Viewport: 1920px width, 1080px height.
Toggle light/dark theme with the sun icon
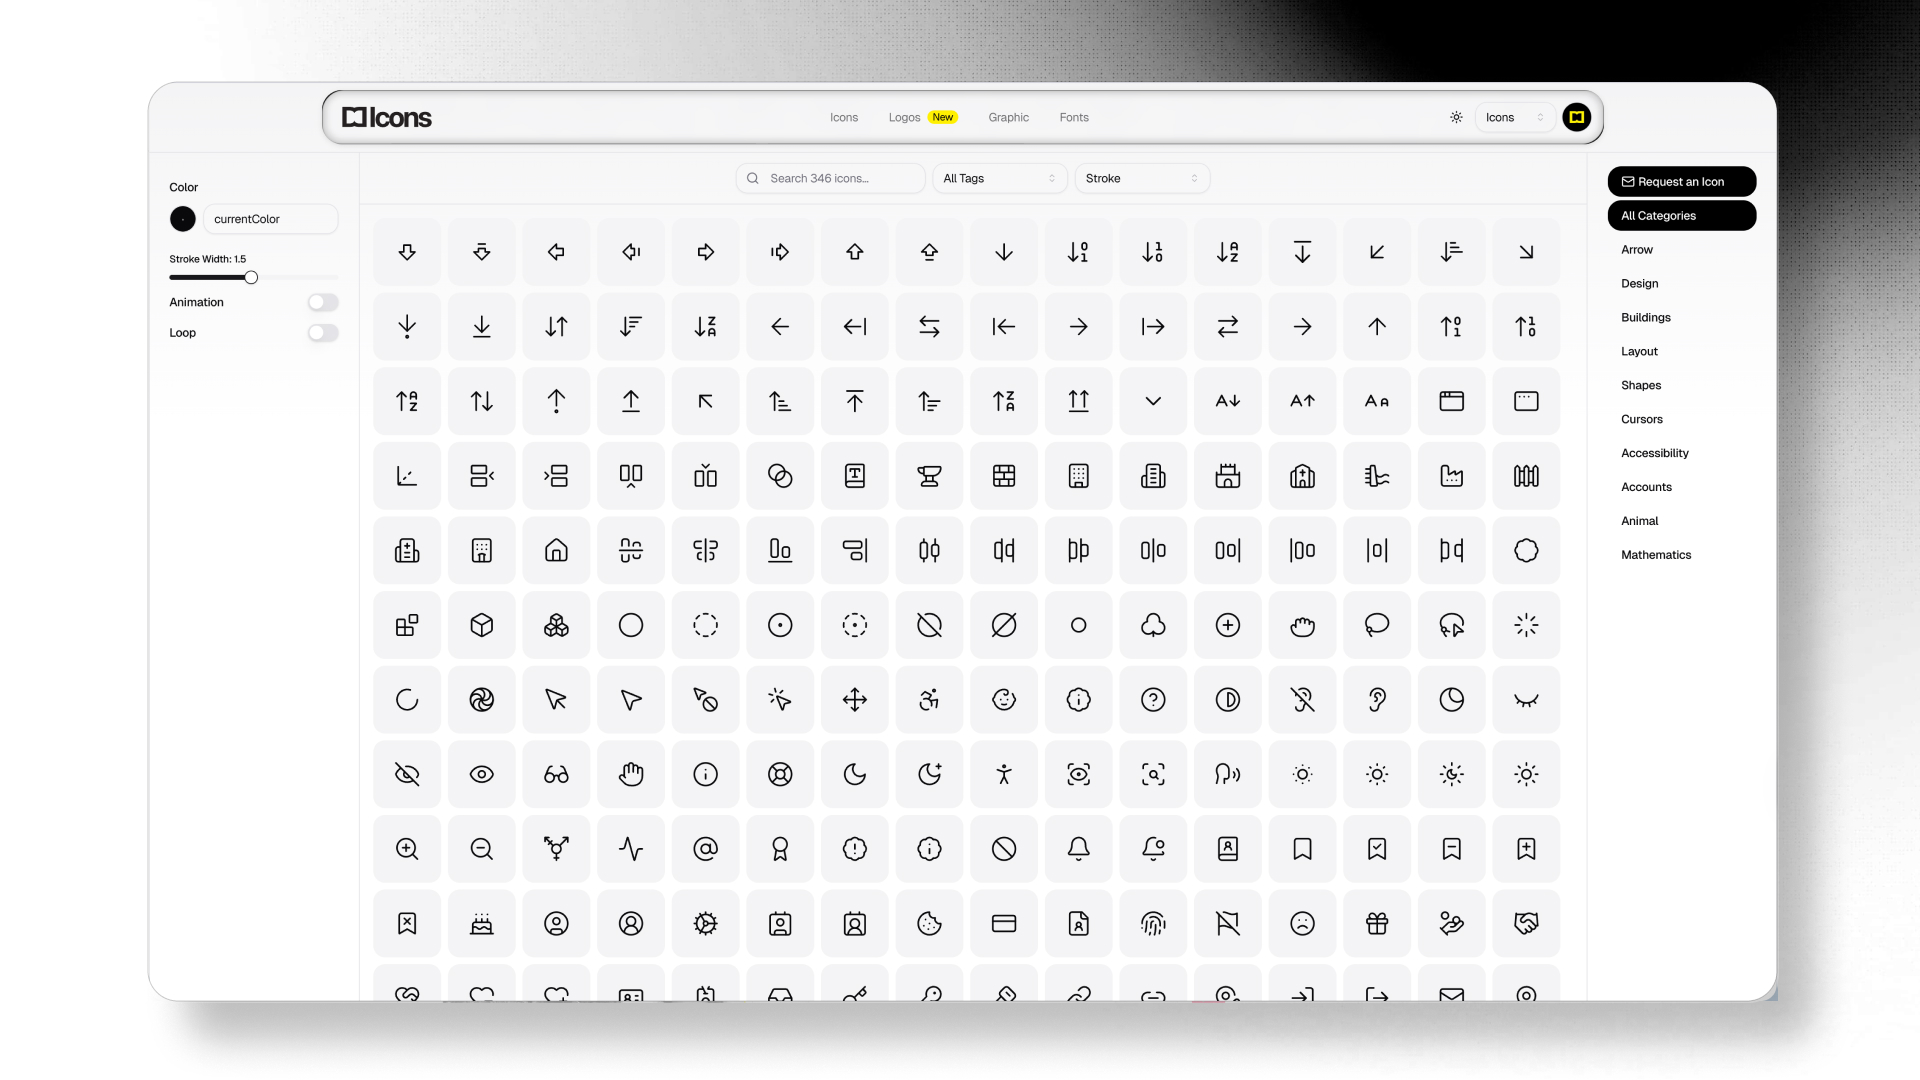(1456, 117)
